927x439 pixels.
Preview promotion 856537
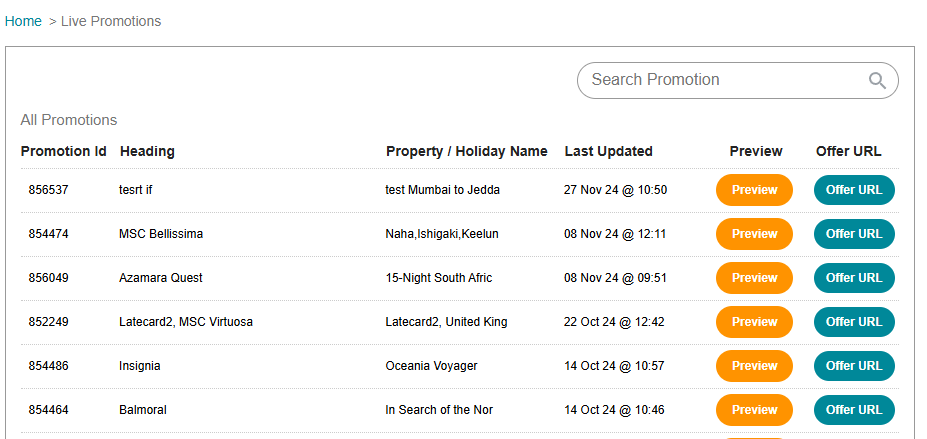[754, 190]
